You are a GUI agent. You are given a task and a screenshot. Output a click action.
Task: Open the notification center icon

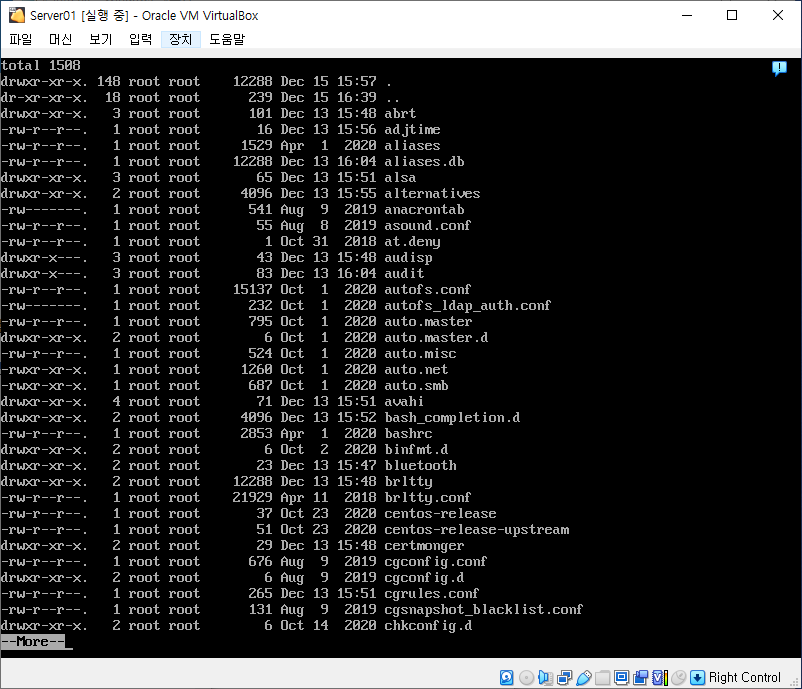pos(779,68)
